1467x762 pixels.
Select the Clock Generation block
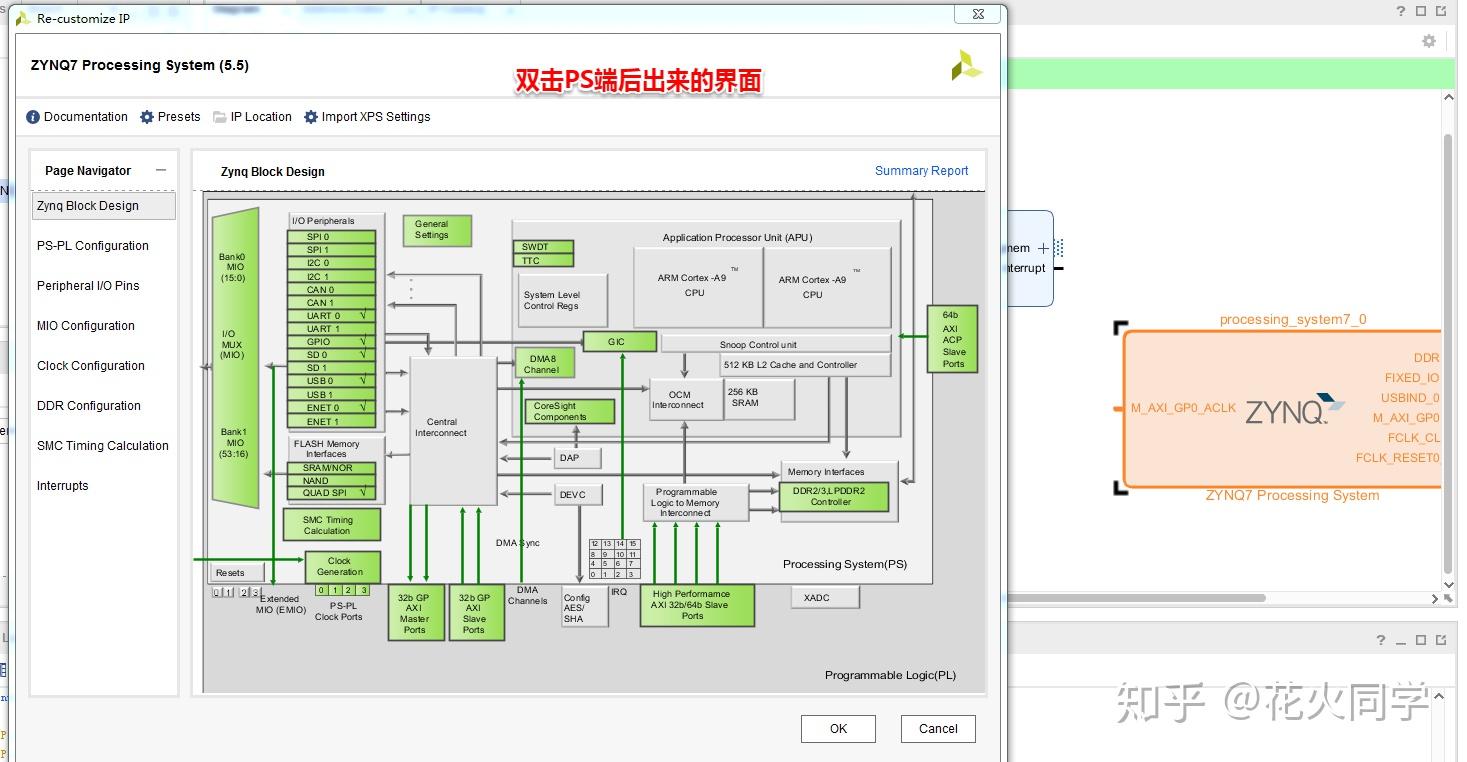tap(342, 565)
